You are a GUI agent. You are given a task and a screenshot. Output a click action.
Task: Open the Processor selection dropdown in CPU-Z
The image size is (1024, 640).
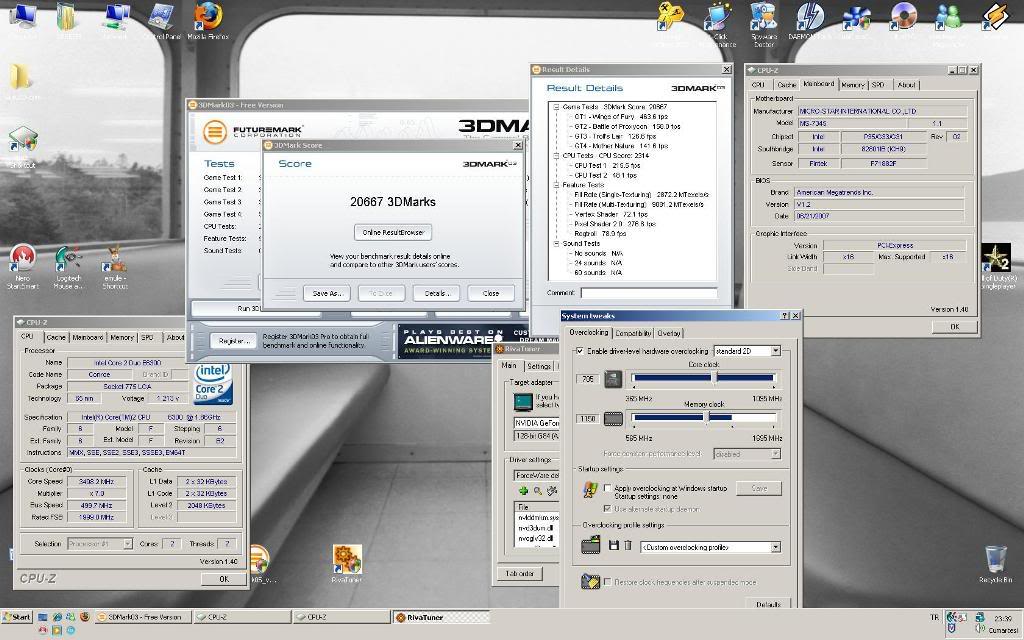(127, 543)
